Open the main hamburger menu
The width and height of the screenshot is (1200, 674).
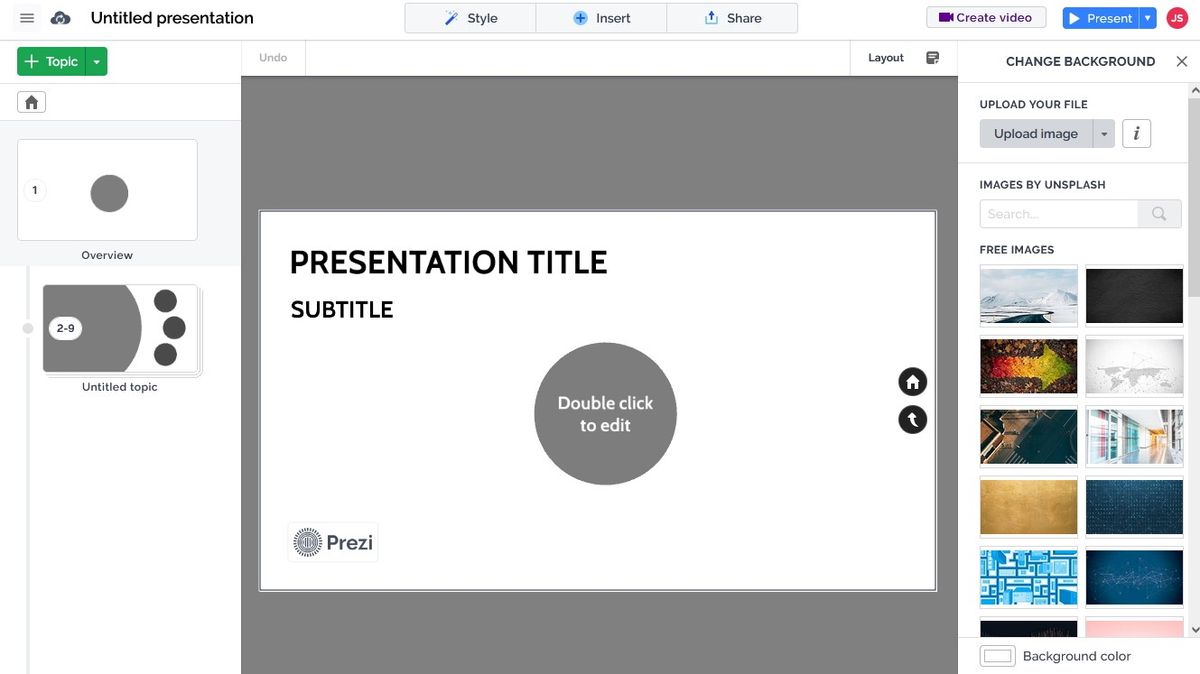coord(27,17)
